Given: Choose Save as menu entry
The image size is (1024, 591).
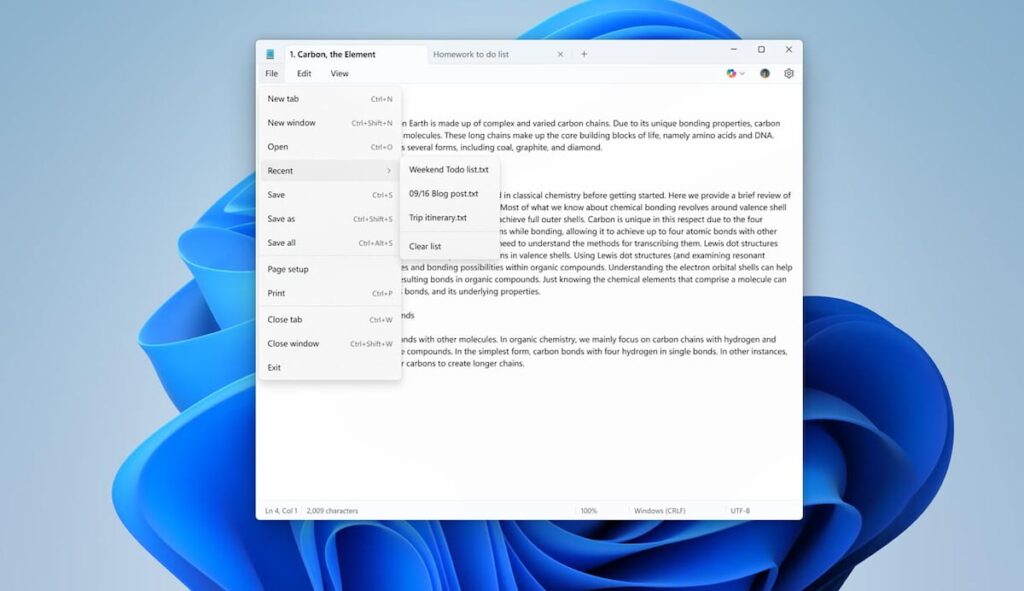Looking at the screenshot, I should [x=330, y=219].
